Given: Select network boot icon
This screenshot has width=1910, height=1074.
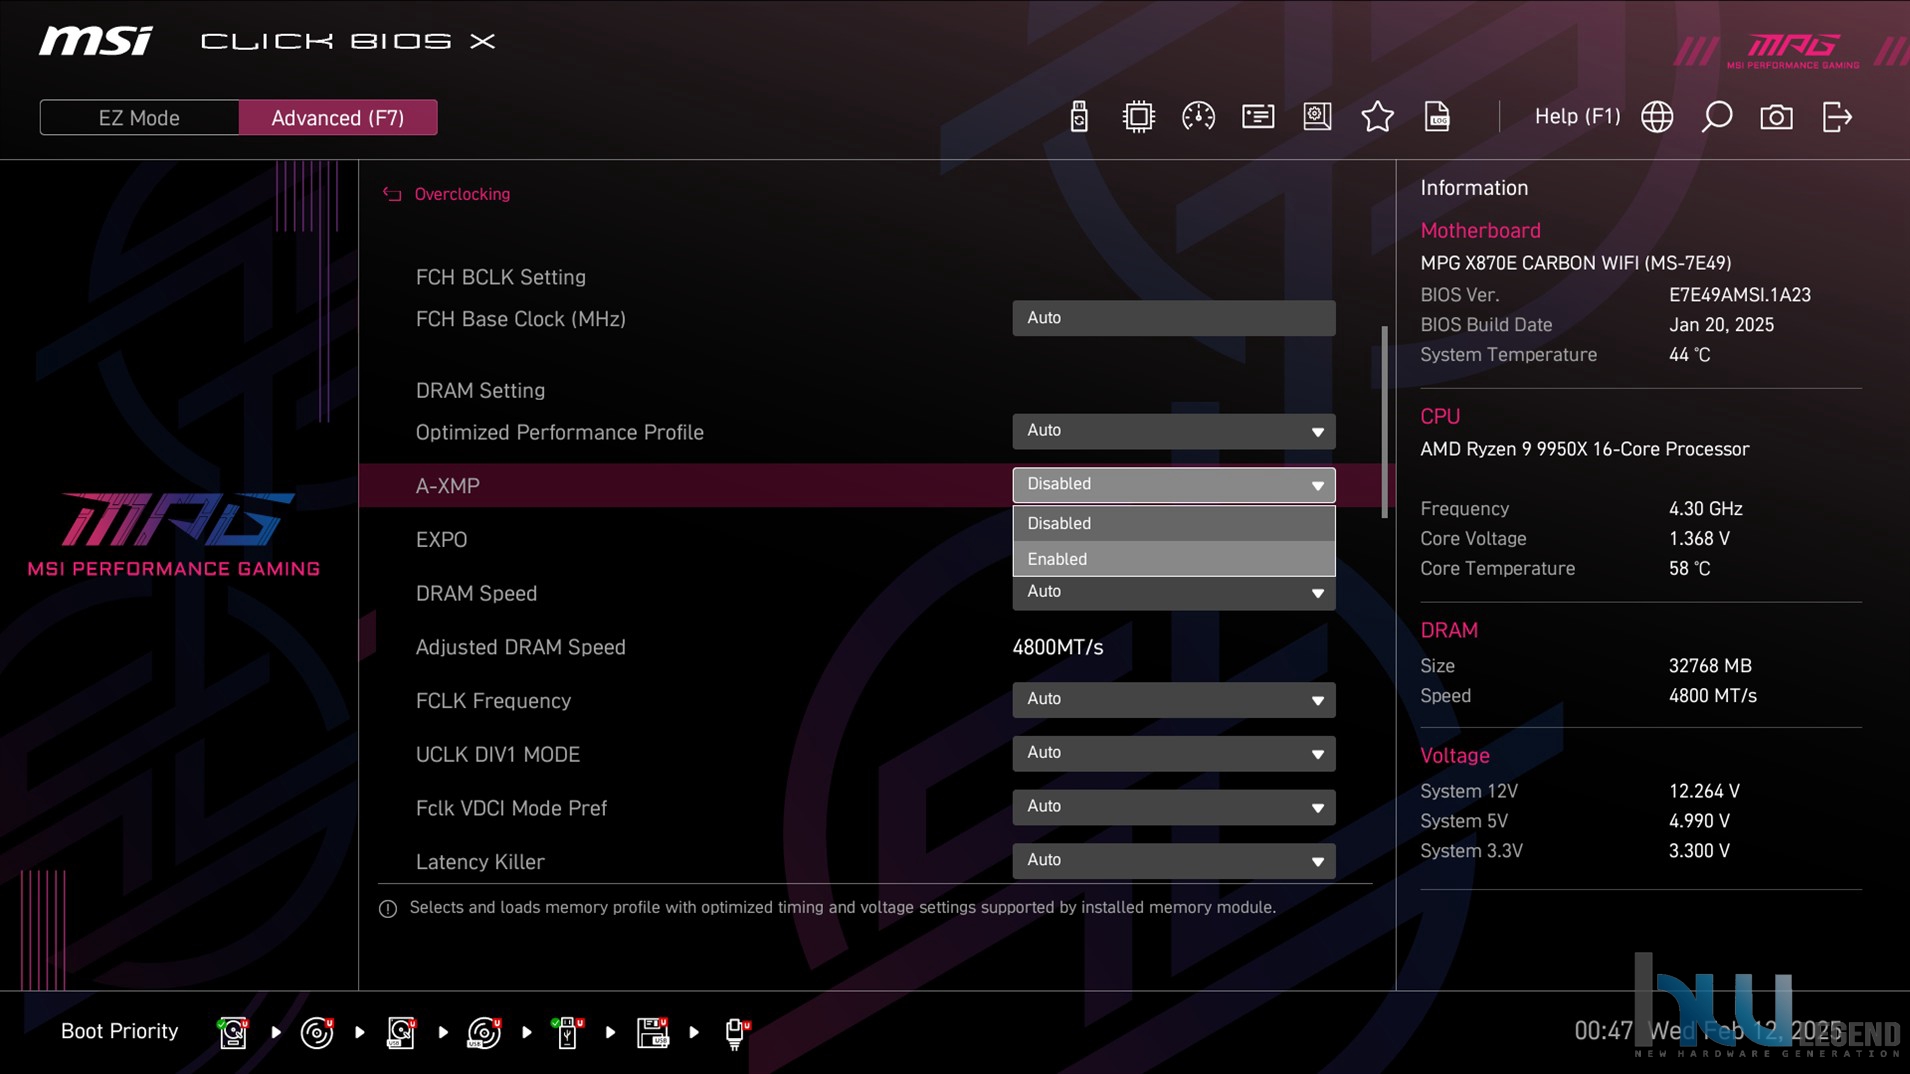Looking at the screenshot, I should pyautogui.click(x=736, y=1032).
